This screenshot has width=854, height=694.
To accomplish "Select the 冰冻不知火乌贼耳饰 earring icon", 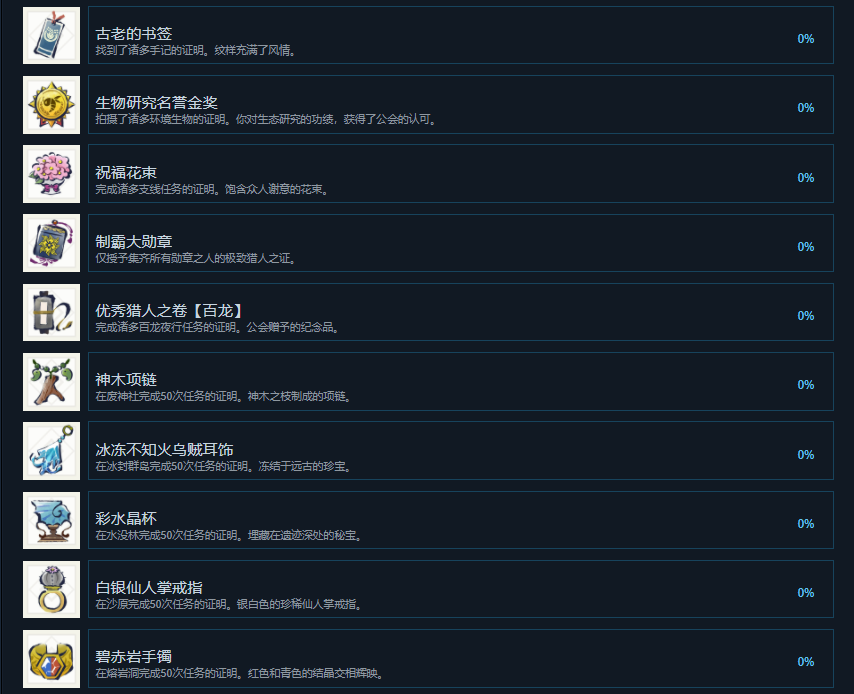I will [x=51, y=451].
